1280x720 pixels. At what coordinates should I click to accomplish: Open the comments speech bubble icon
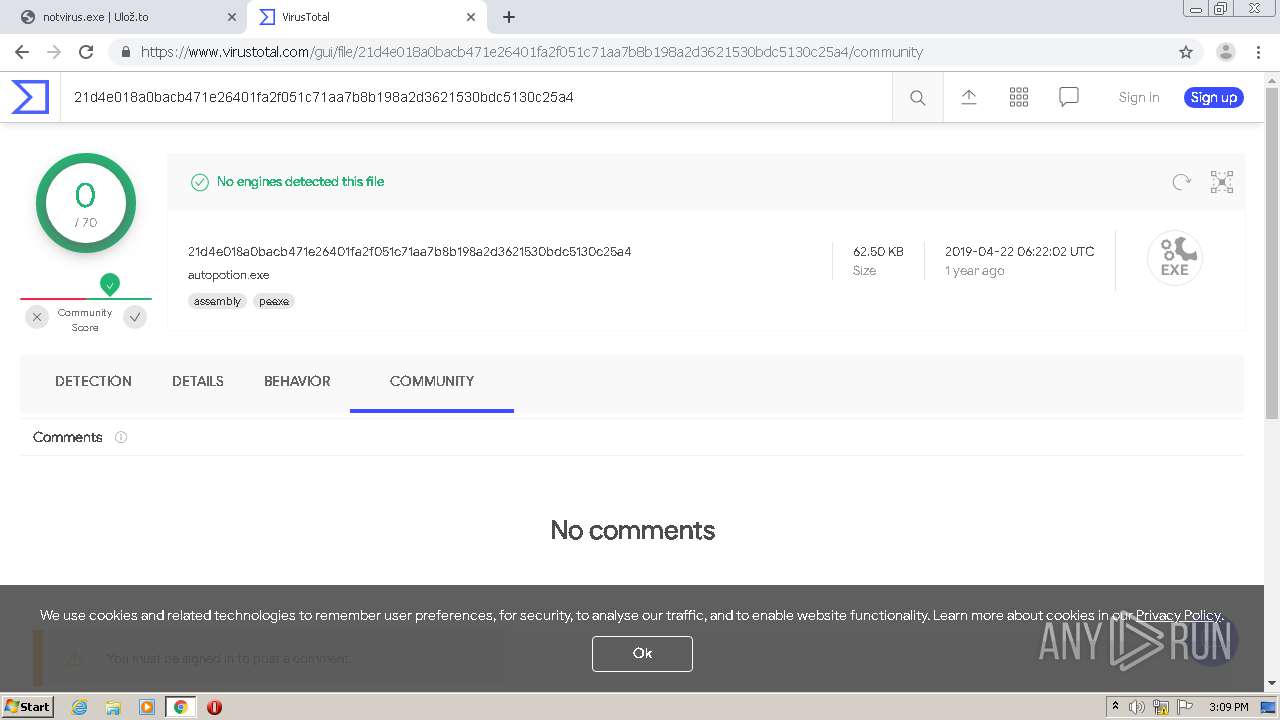[x=1069, y=97]
